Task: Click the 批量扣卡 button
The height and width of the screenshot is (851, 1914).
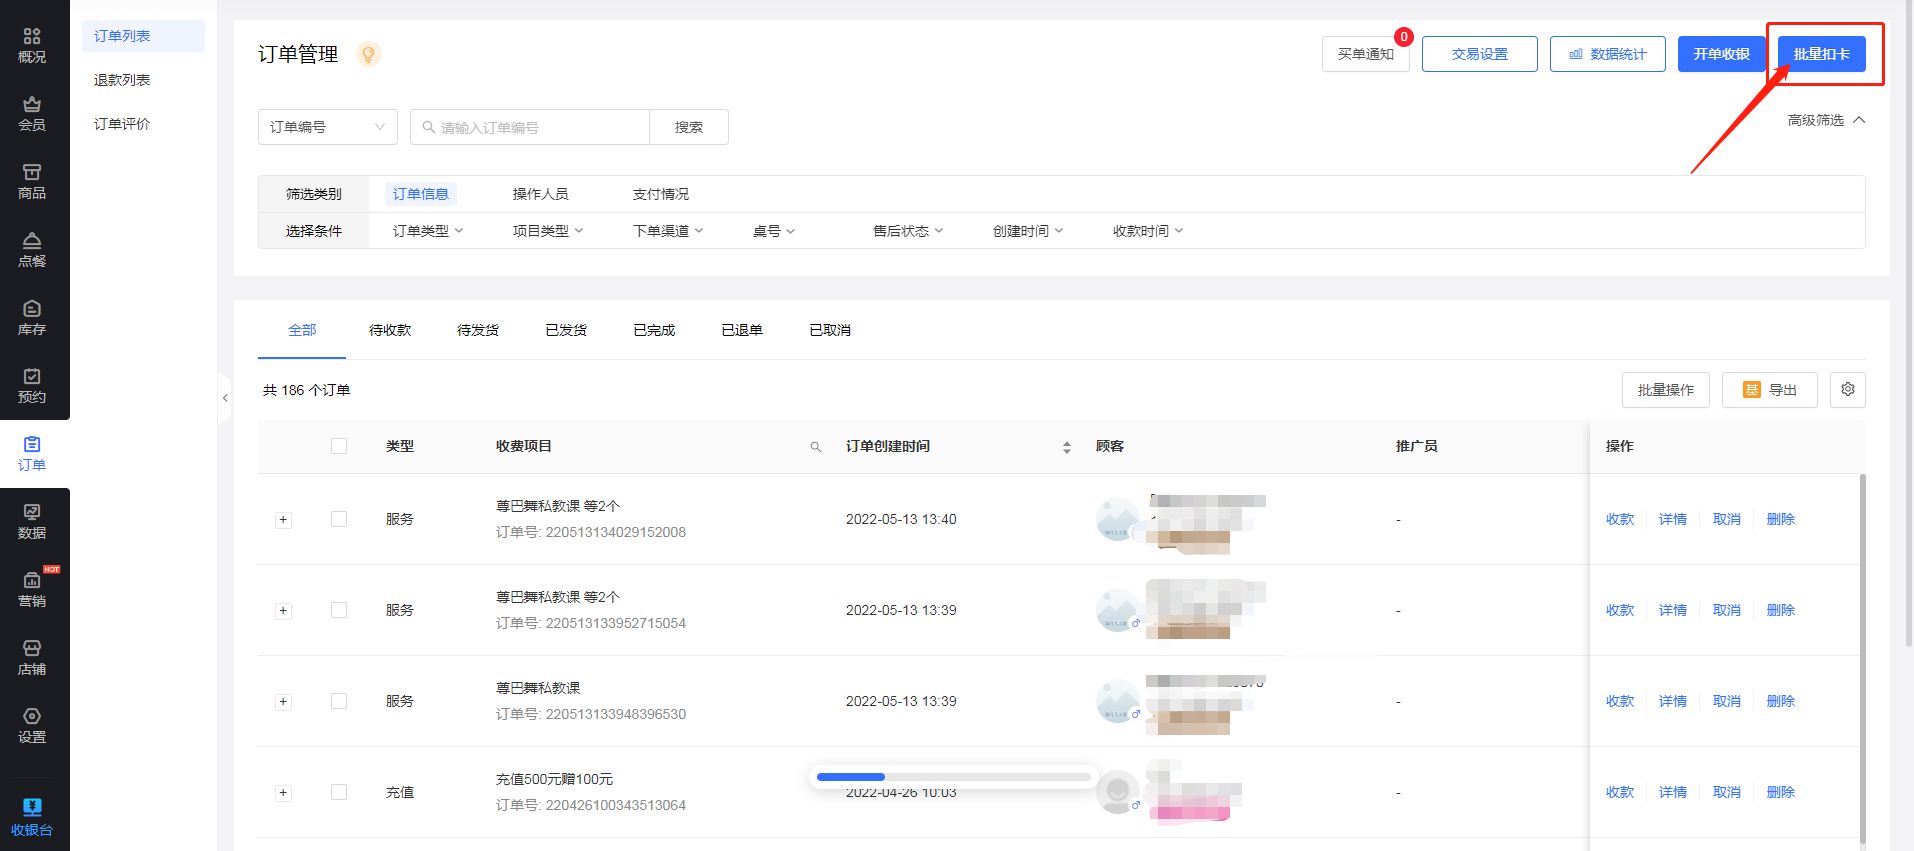Action: 1821,54
